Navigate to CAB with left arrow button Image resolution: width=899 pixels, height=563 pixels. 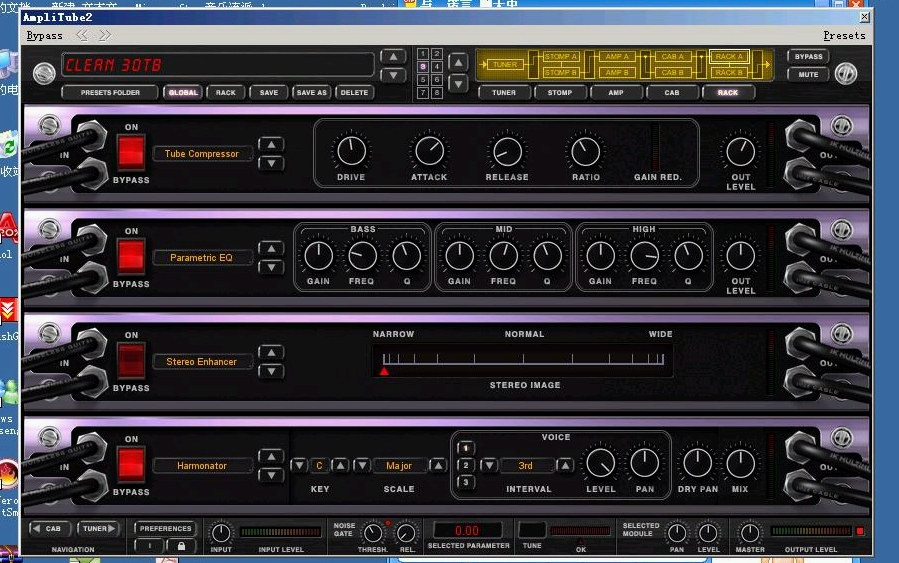click(x=49, y=528)
